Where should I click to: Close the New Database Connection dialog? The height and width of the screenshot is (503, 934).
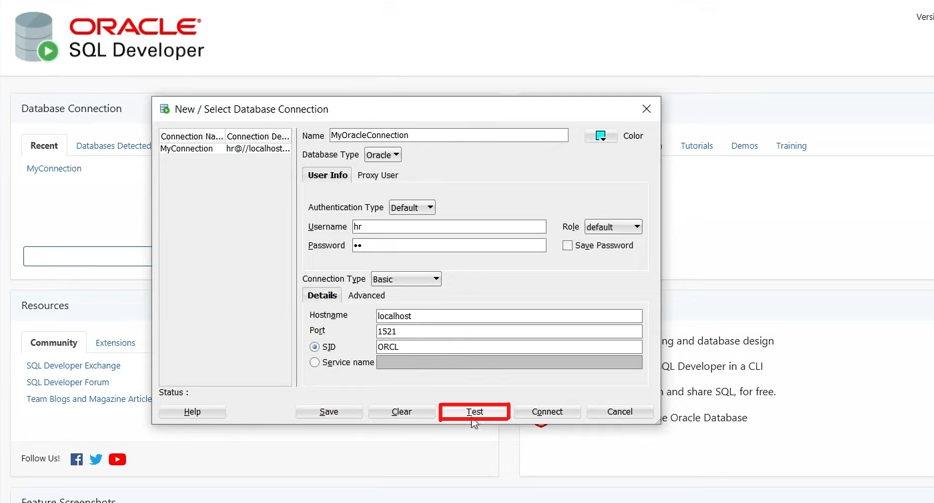[646, 109]
